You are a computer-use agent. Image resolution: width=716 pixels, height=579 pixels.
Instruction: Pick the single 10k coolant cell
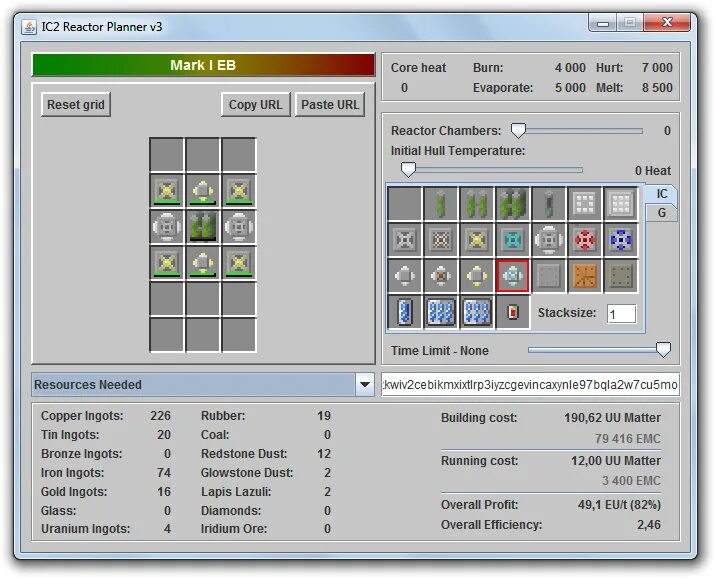405,312
